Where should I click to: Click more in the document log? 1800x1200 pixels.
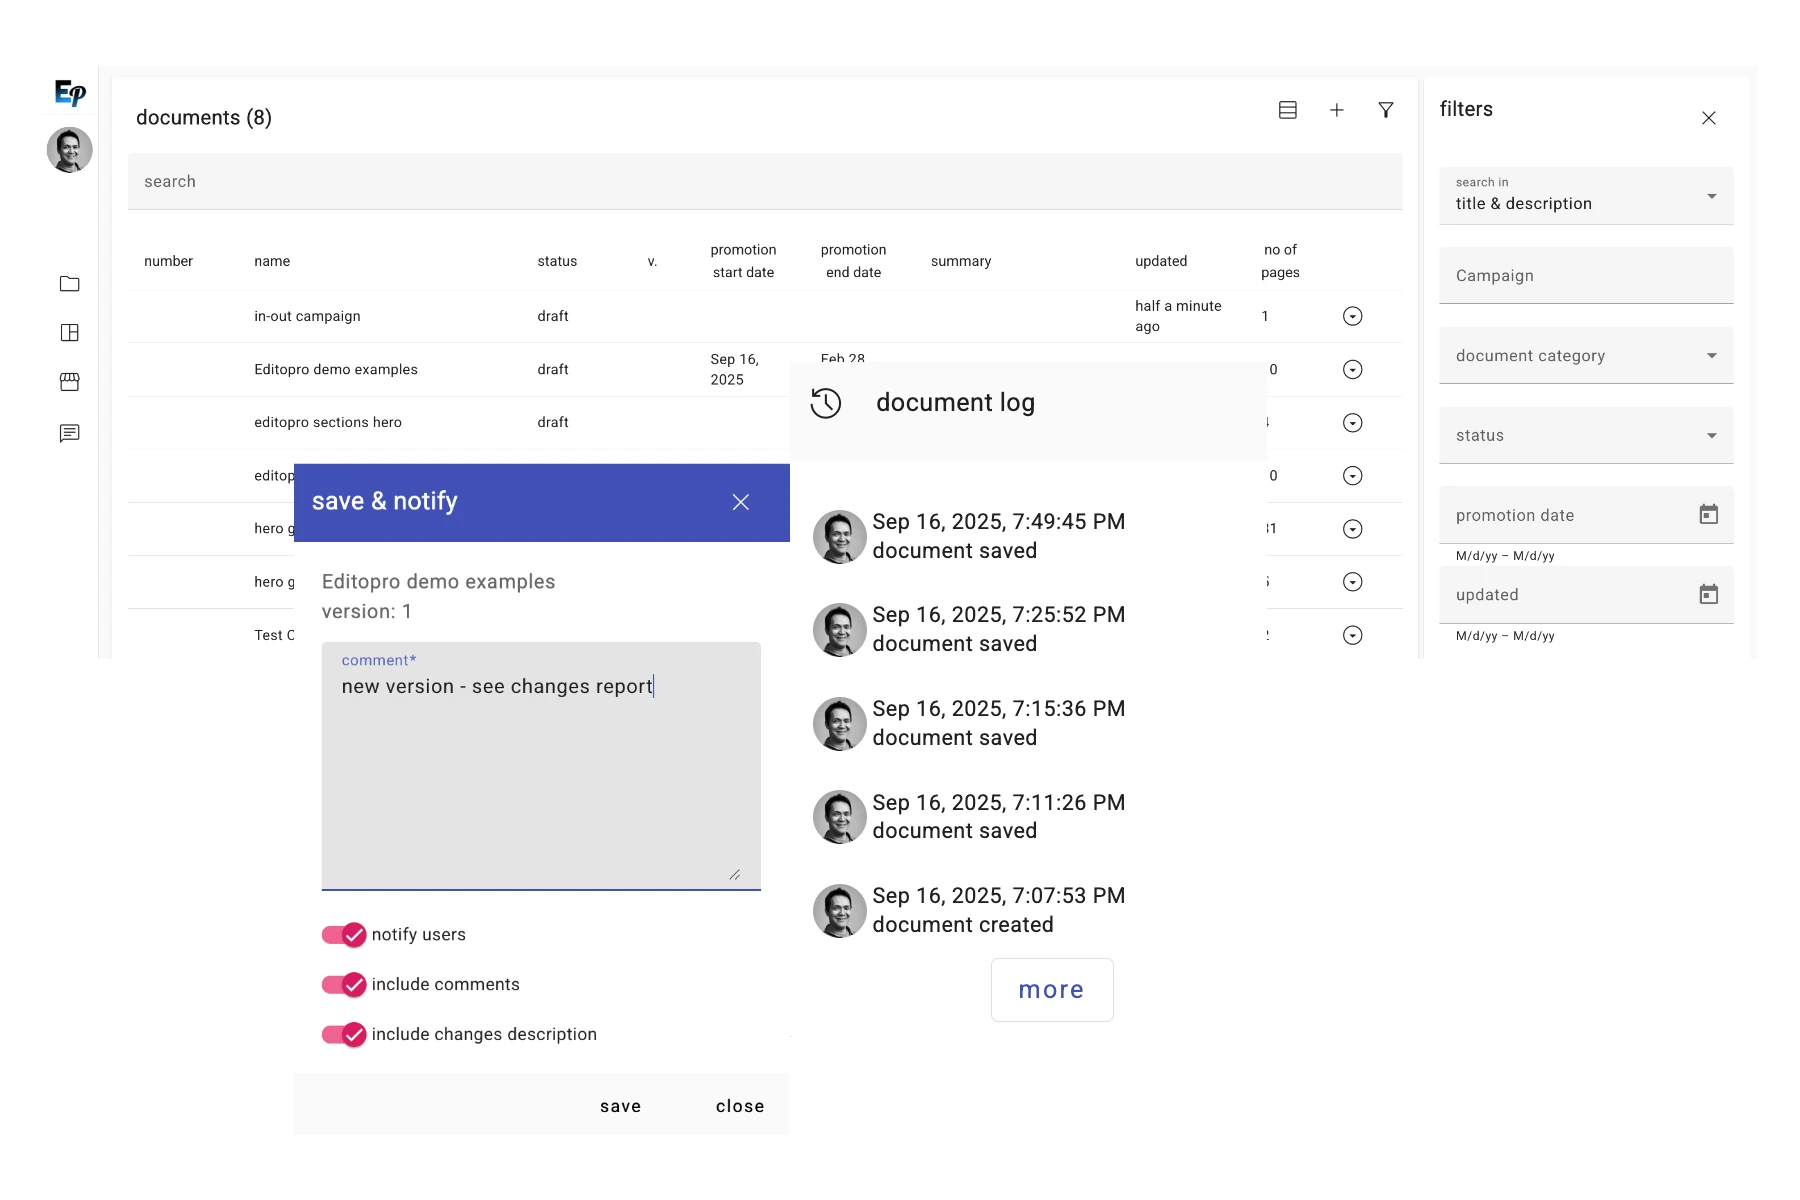[x=1051, y=990]
